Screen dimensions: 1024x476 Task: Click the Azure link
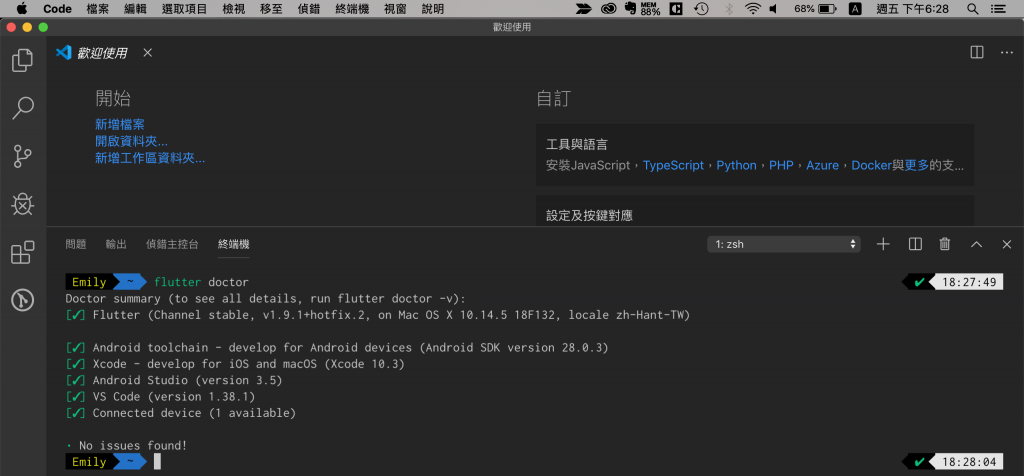click(822, 165)
